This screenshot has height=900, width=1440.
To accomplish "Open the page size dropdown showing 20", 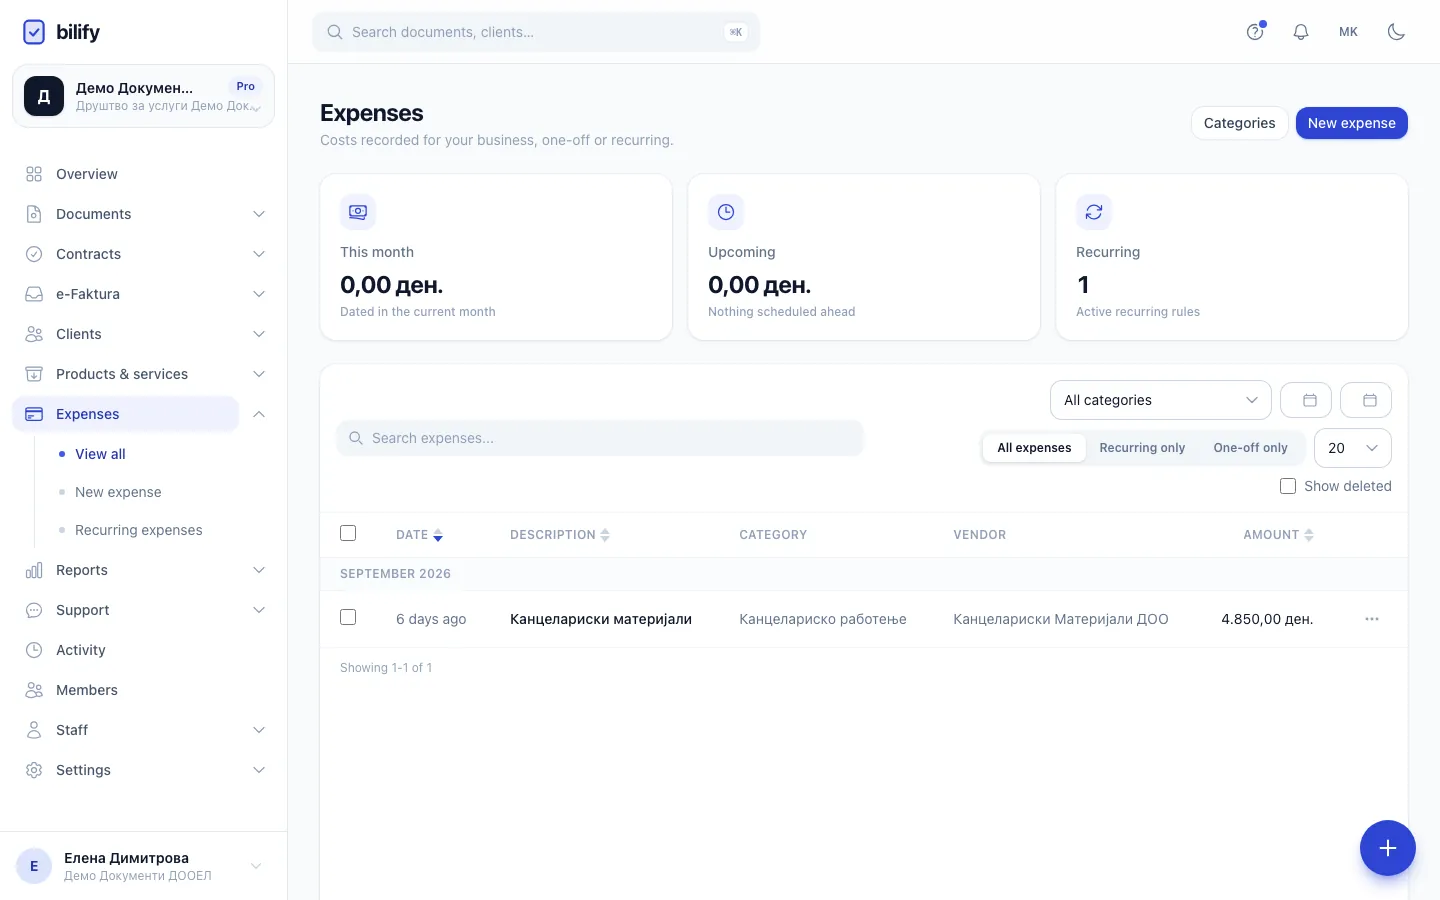I will (1352, 448).
